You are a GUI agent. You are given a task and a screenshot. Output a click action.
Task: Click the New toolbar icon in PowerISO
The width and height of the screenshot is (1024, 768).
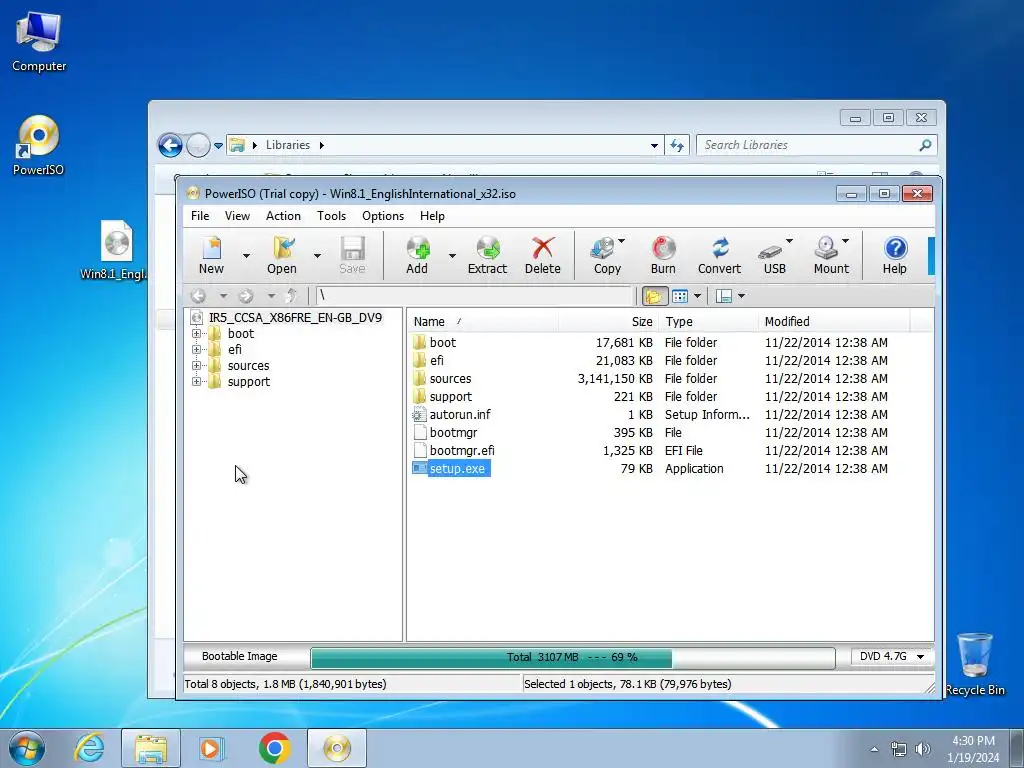tap(212, 255)
